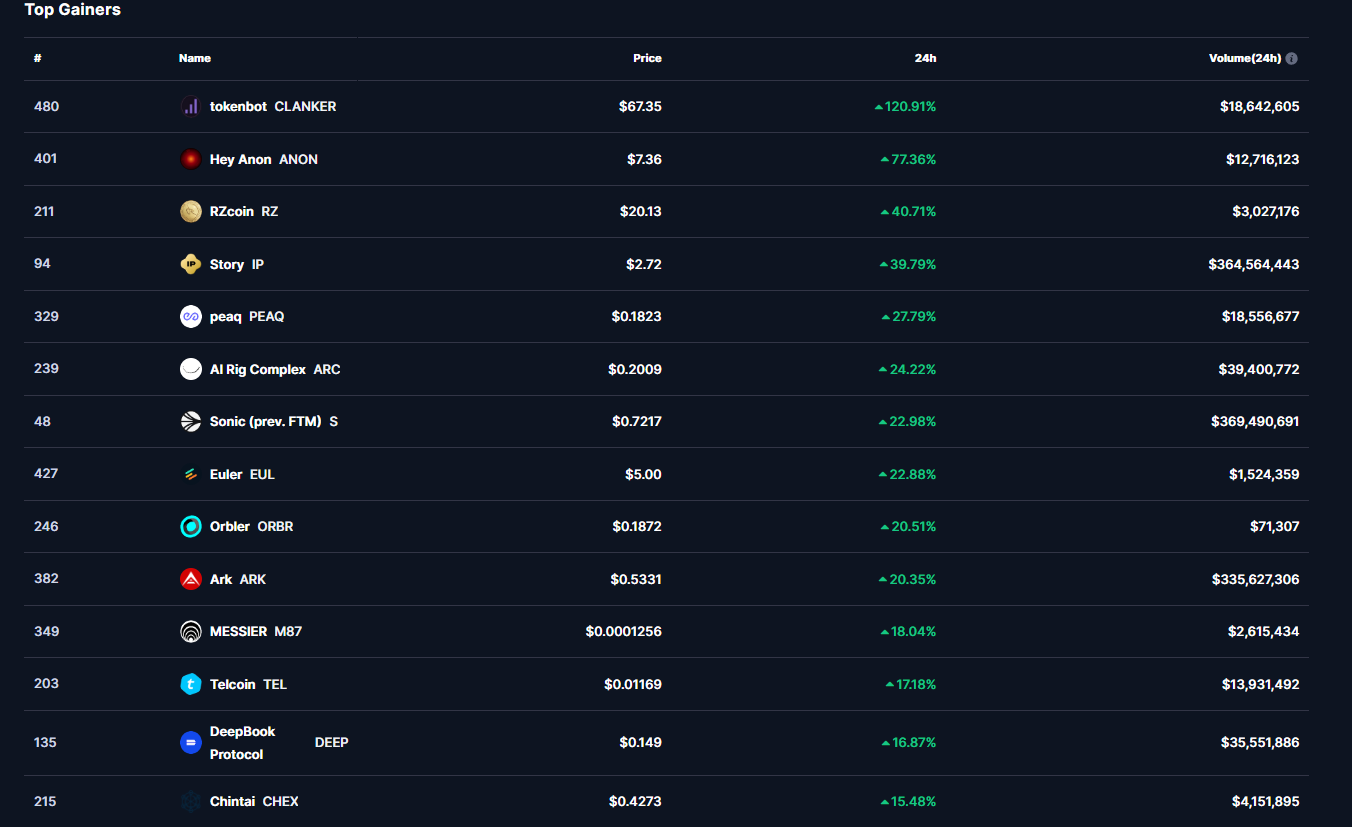Screen dimensions: 1352x827
Task: Click the Volume(24h) info icon
Action: coord(1291,58)
